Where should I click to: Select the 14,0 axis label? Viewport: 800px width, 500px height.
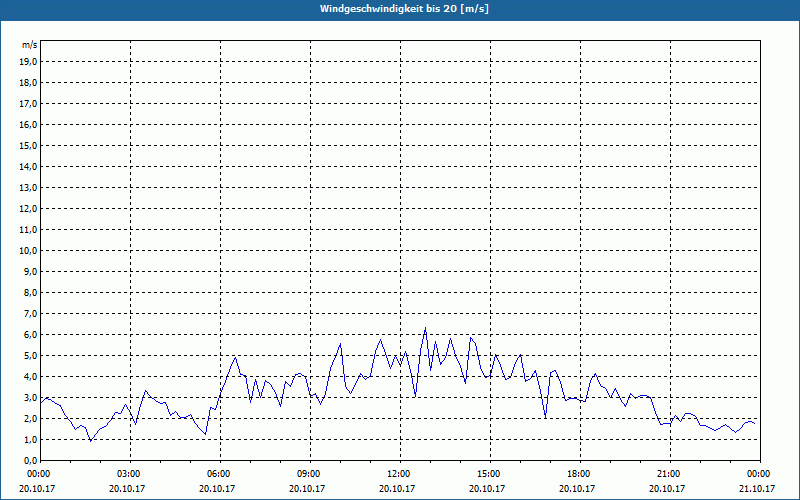click(x=29, y=167)
